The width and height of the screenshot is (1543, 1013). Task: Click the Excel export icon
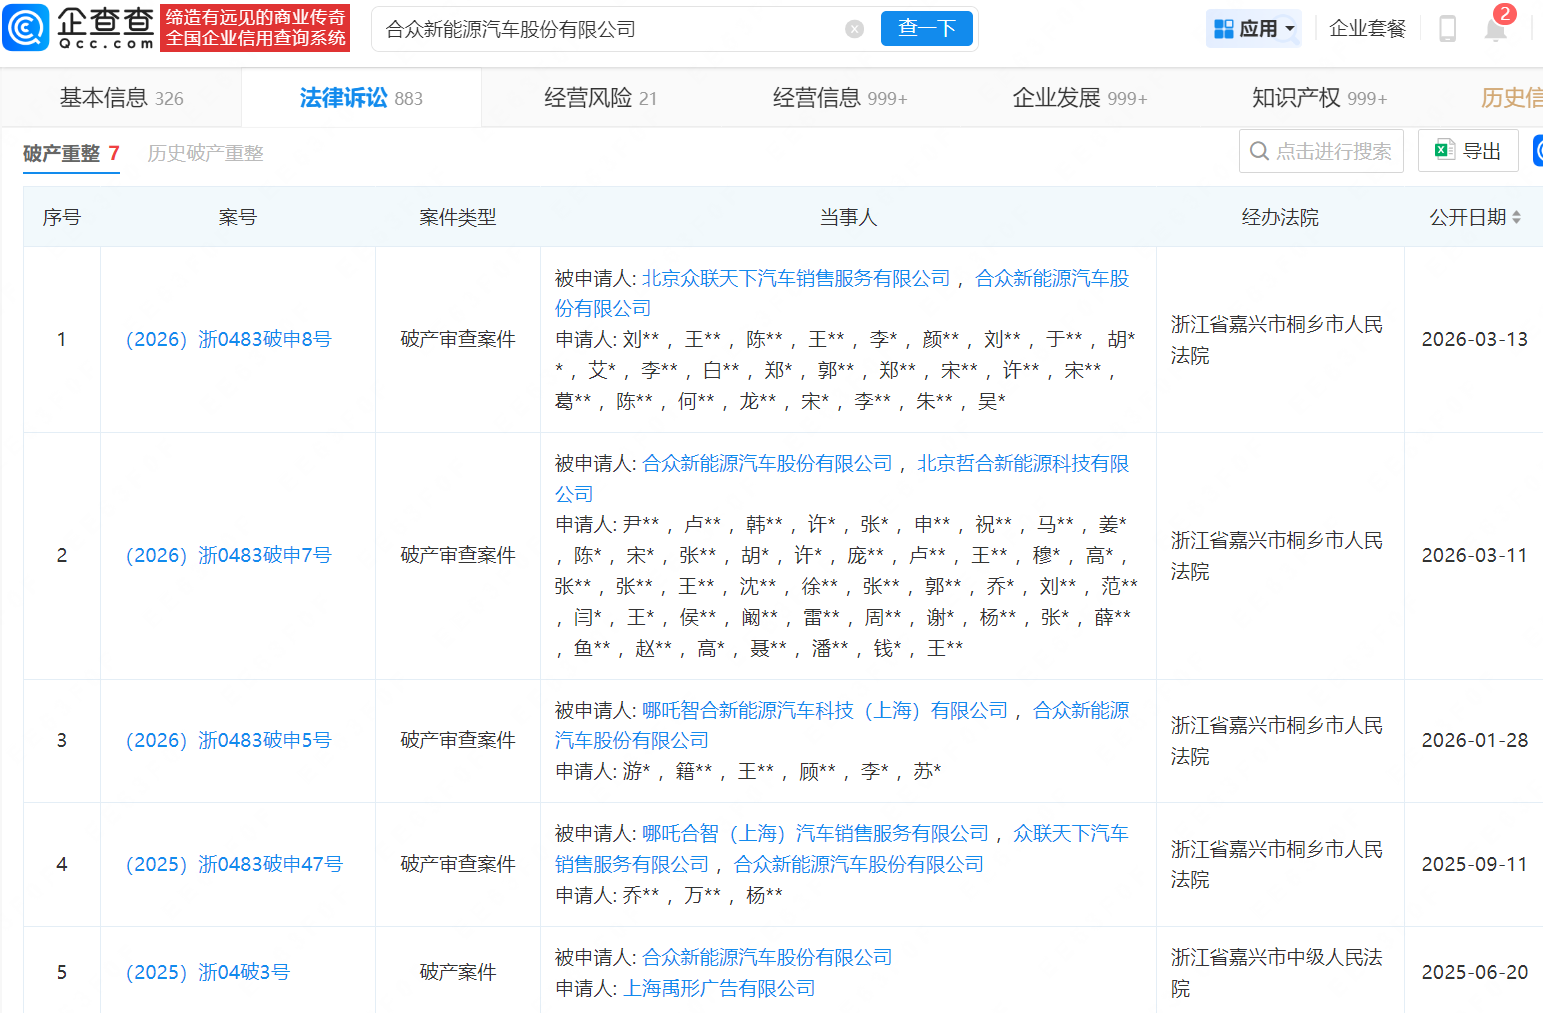[1443, 151]
